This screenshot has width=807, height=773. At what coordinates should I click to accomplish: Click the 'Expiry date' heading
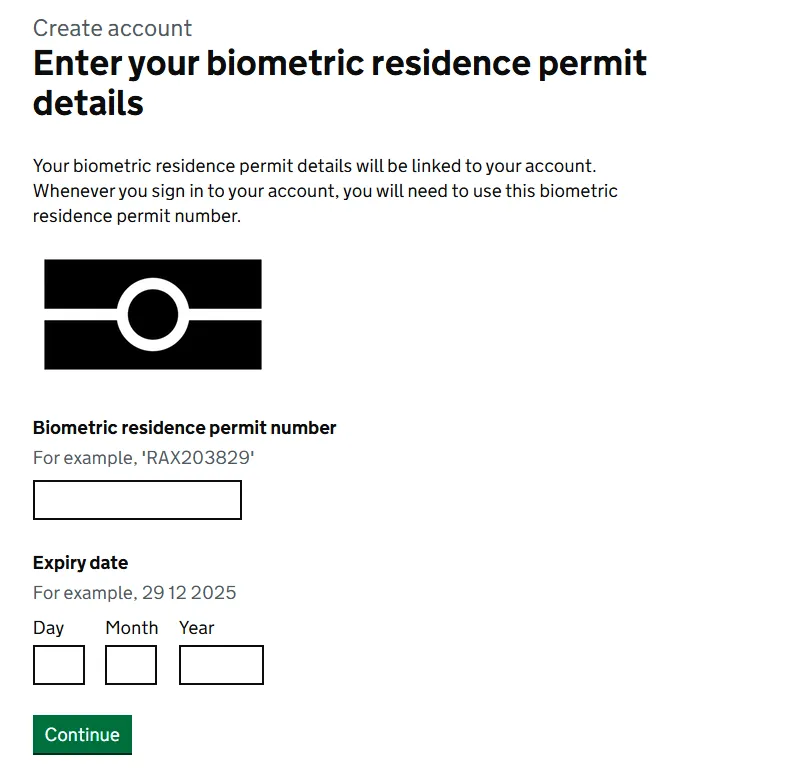tap(80, 563)
